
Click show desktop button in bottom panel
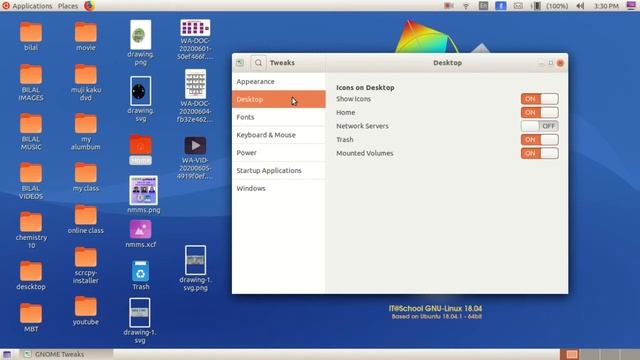pos(7,354)
